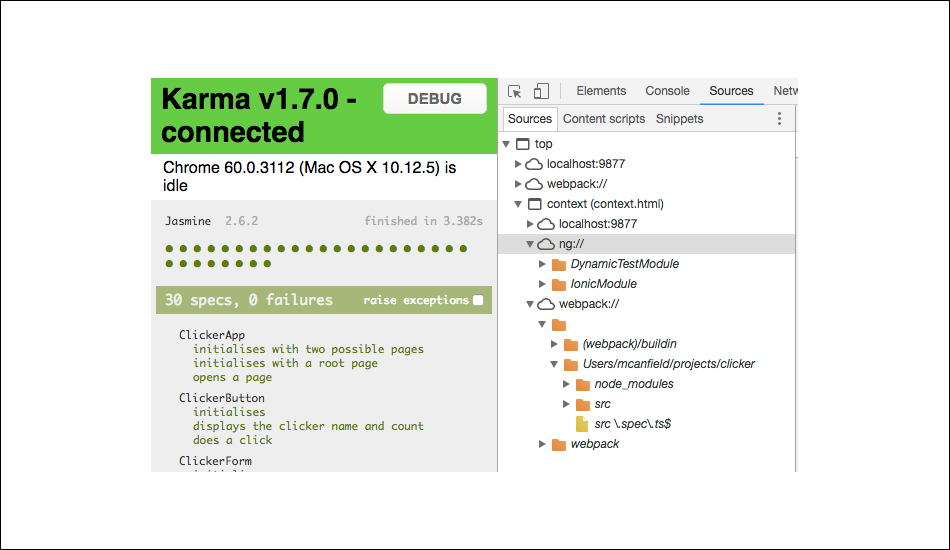Expand the node_modules folder arrow
This screenshot has width=950, height=550.
[566, 384]
